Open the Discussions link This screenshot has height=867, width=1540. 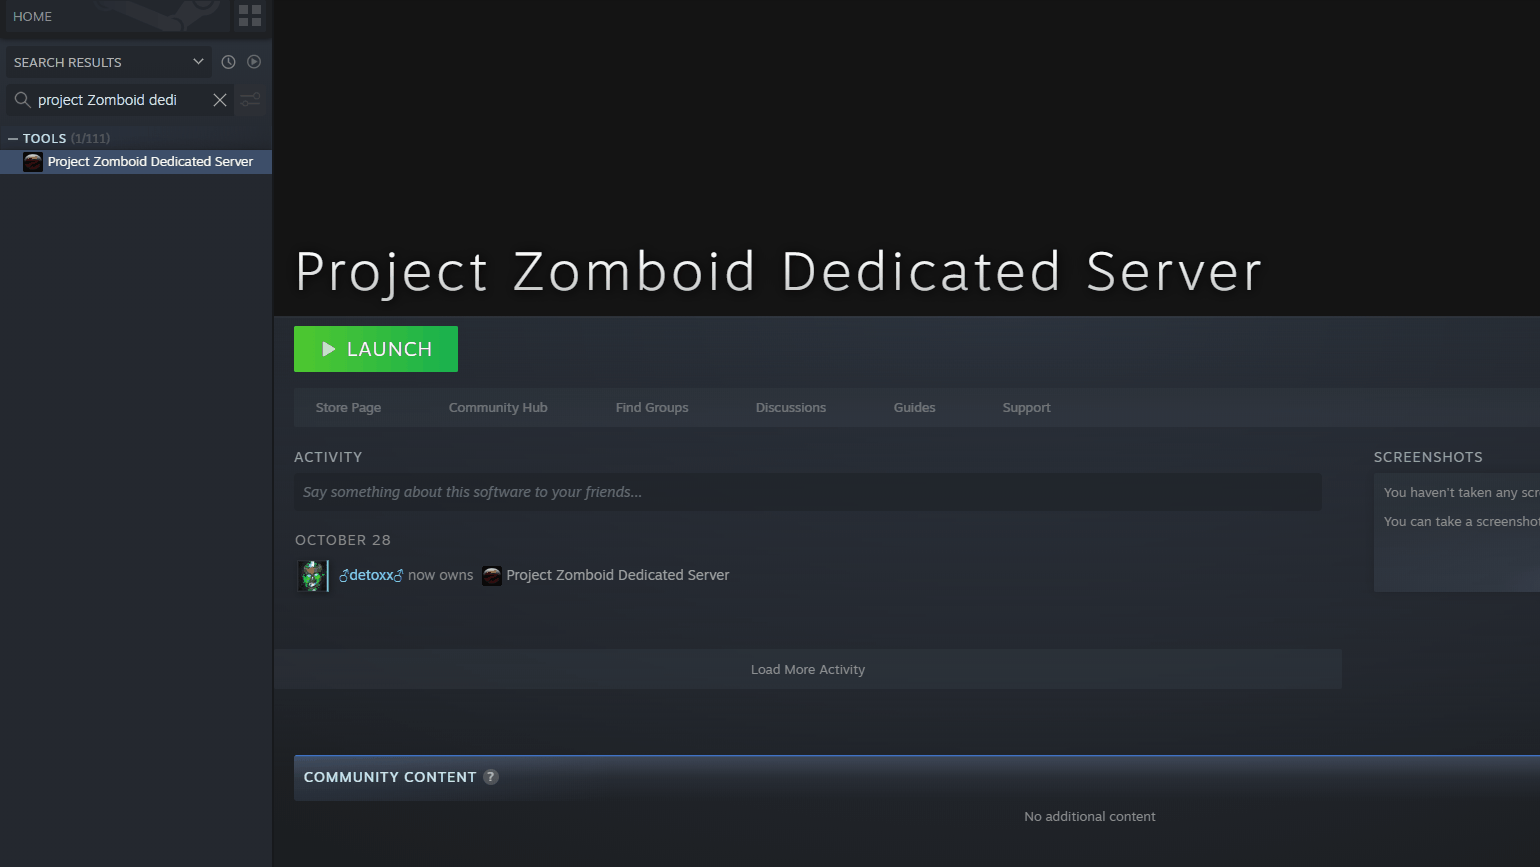pyautogui.click(x=791, y=408)
